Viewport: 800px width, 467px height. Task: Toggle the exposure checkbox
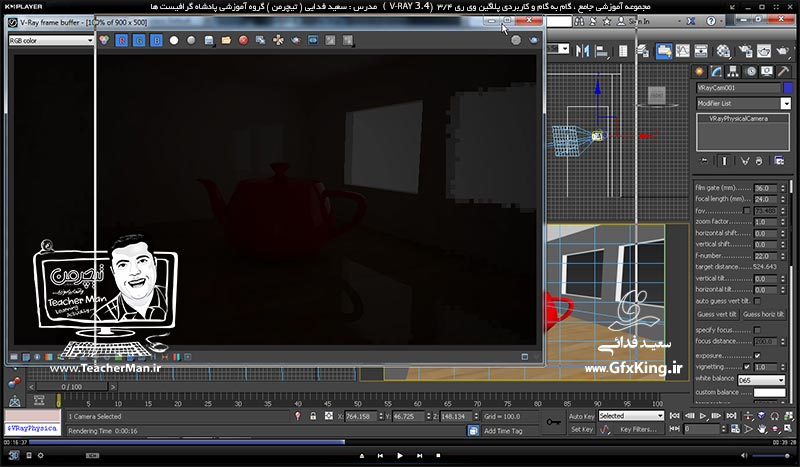point(757,355)
